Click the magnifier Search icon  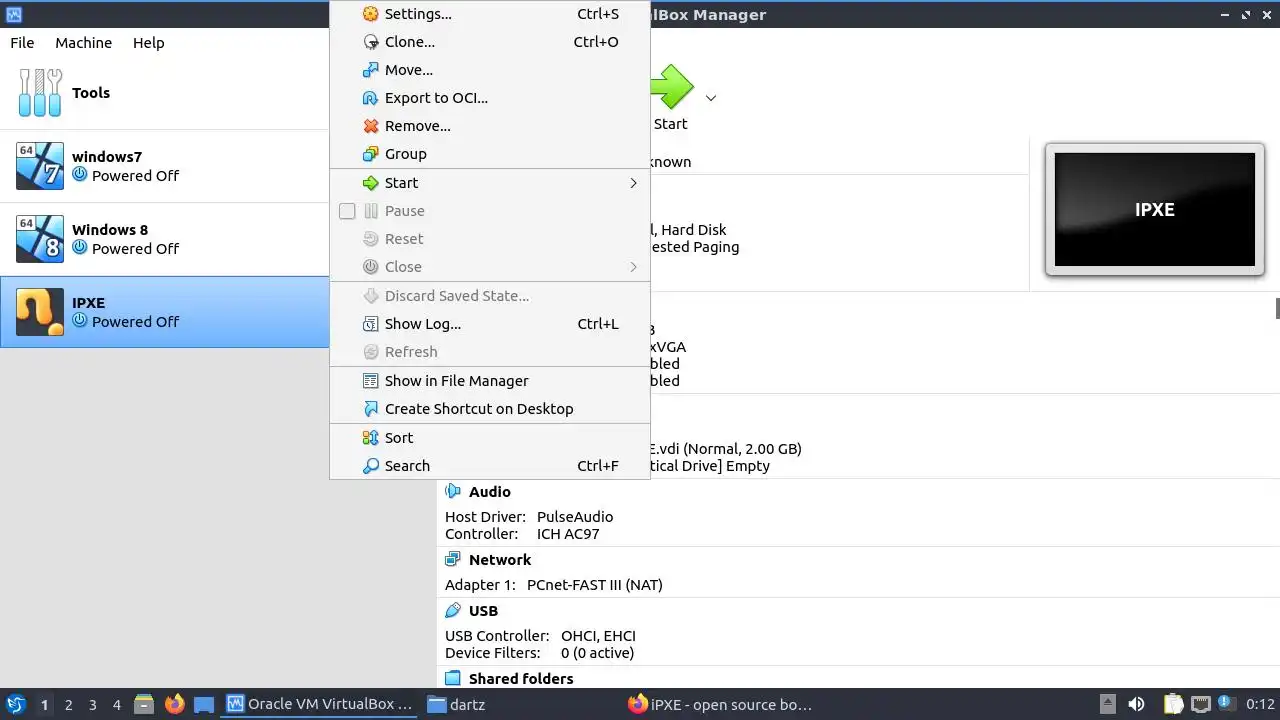(370, 466)
